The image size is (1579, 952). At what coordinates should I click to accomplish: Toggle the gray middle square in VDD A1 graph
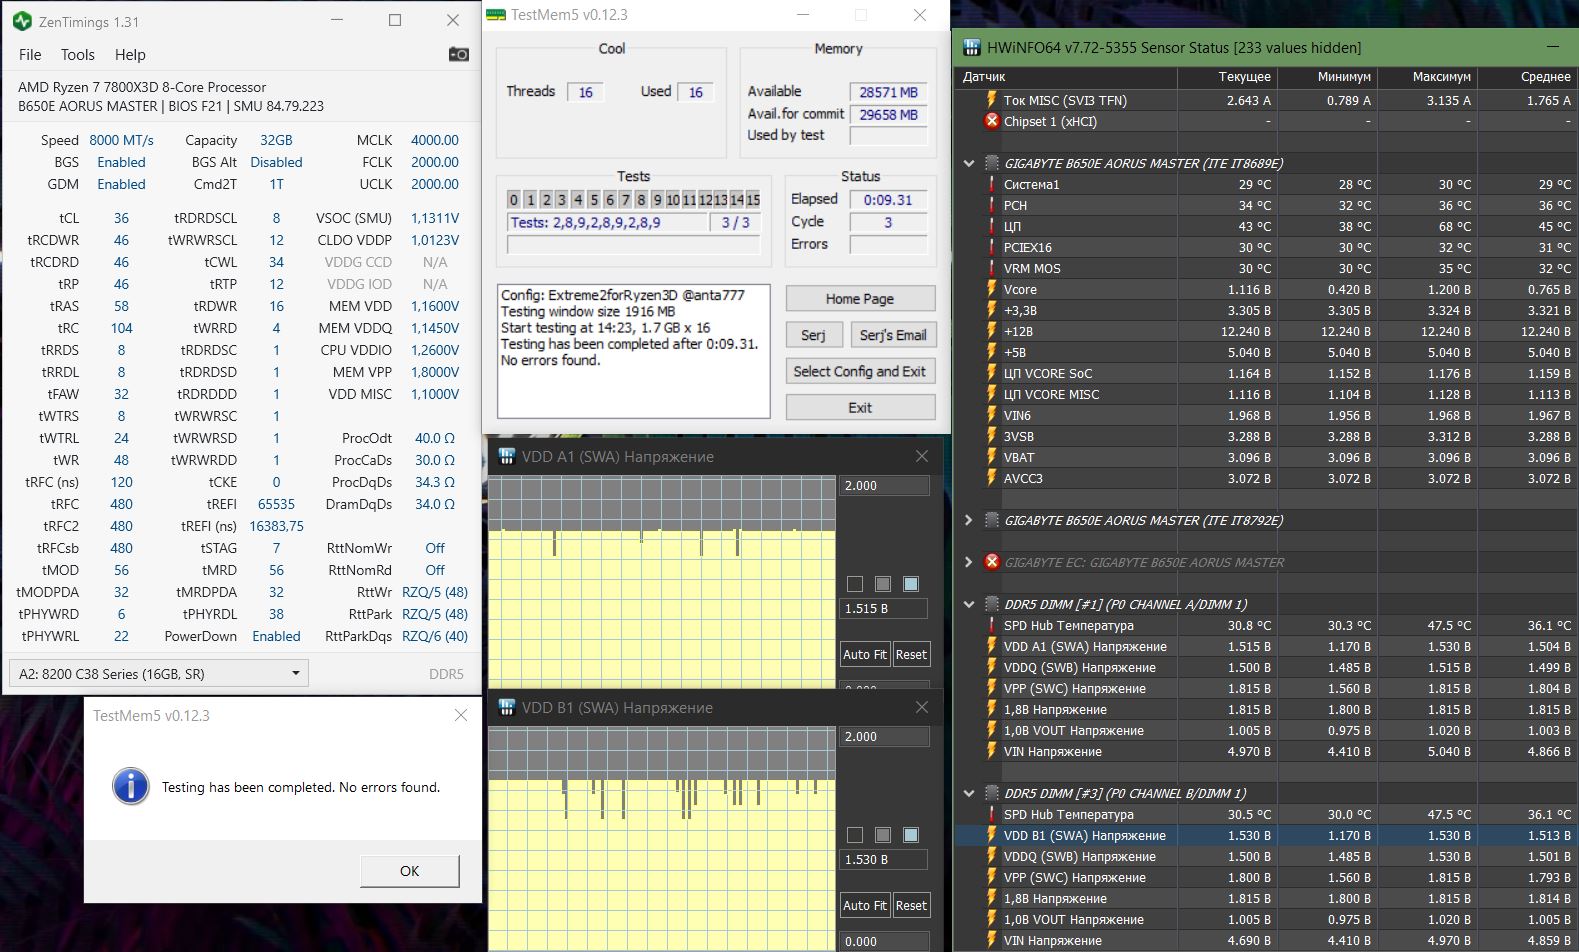pyautogui.click(x=882, y=584)
